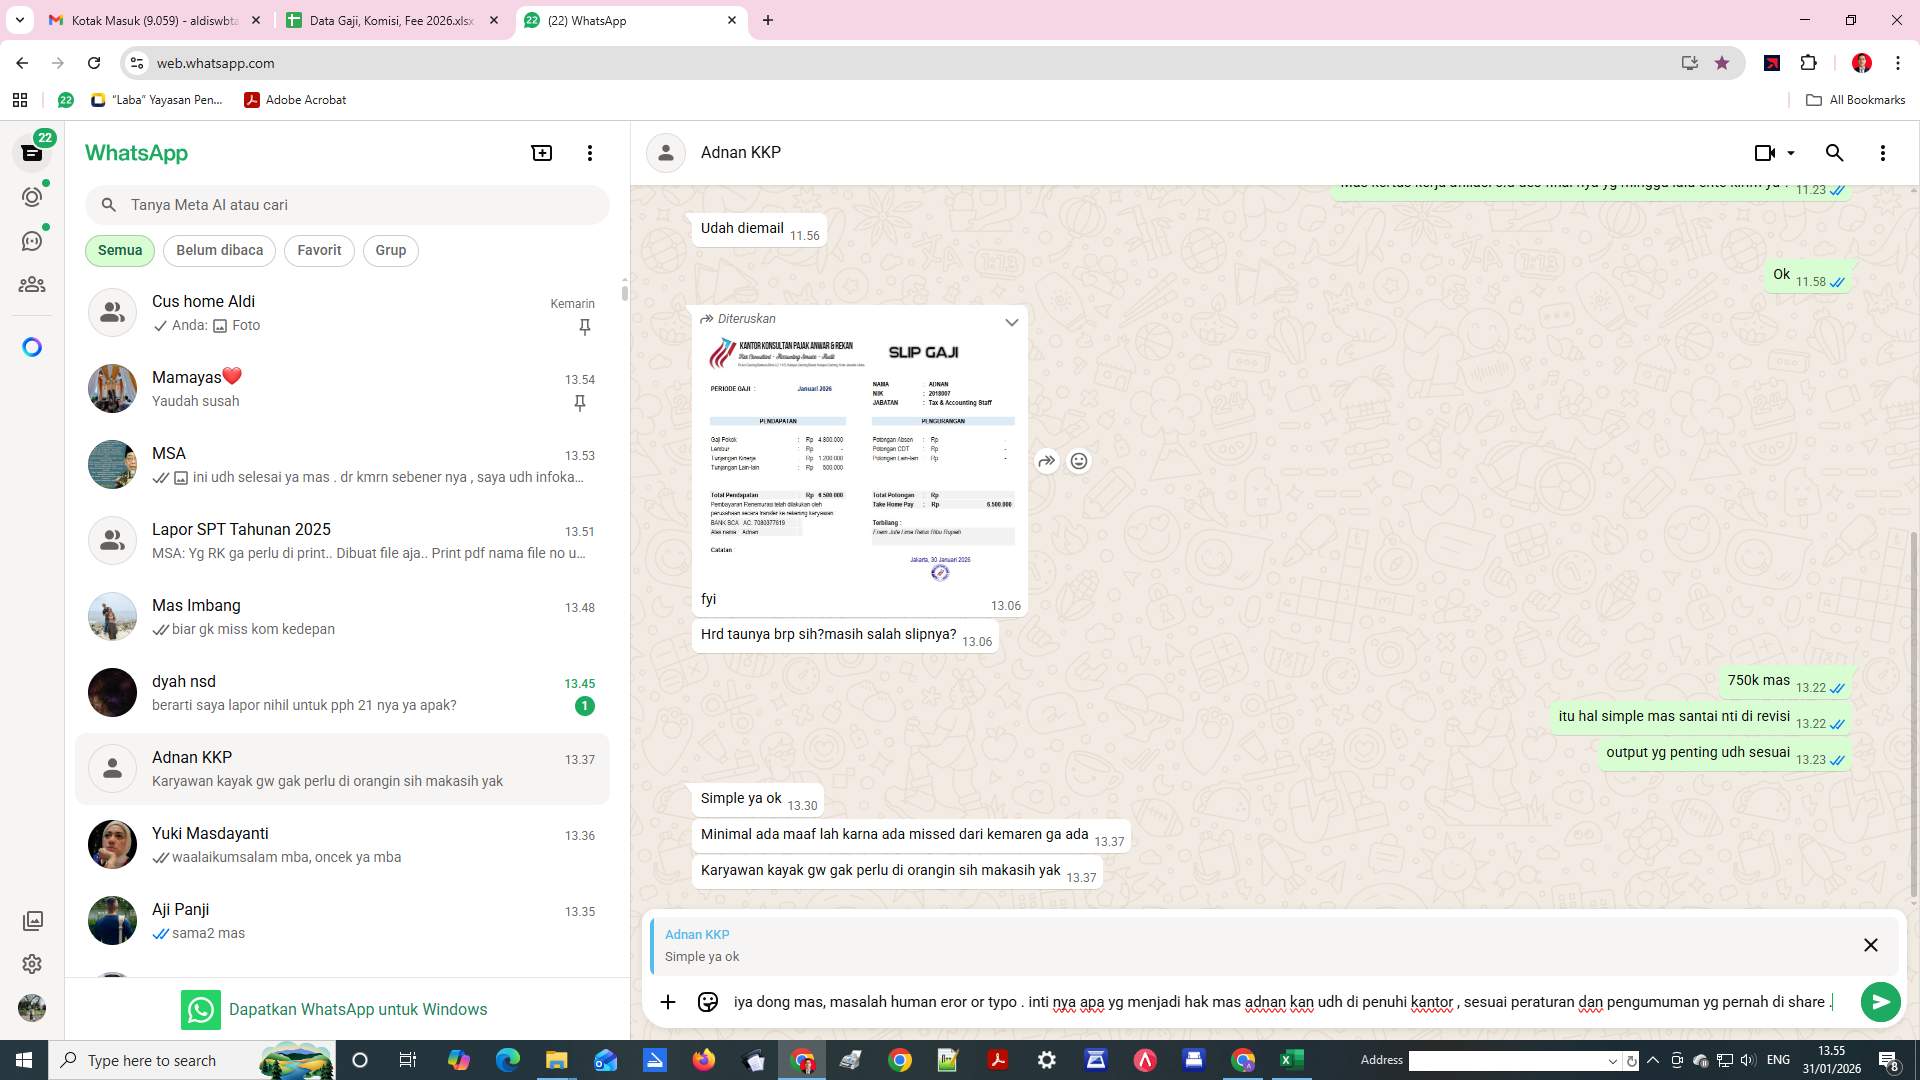Open WhatsApp Settings gear
Image resolution: width=1920 pixels, height=1080 pixels.
tap(32, 964)
